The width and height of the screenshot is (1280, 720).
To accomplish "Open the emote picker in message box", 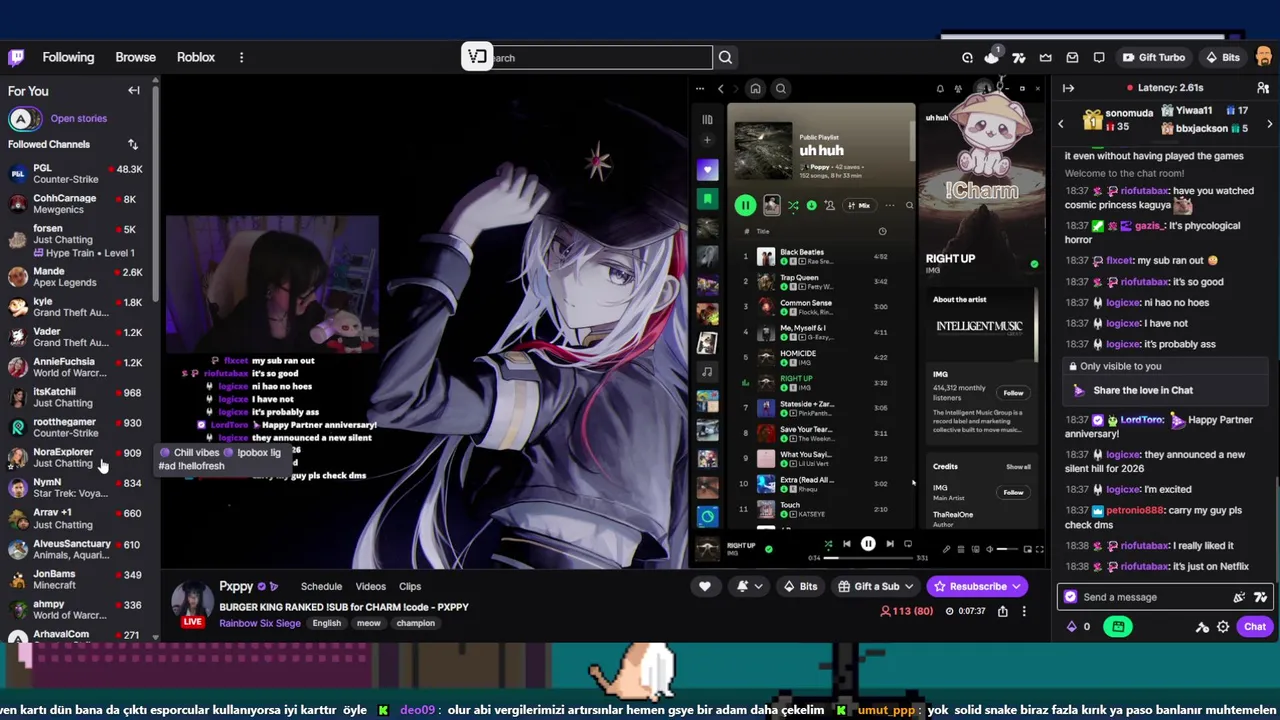I will pos(1239,597).
